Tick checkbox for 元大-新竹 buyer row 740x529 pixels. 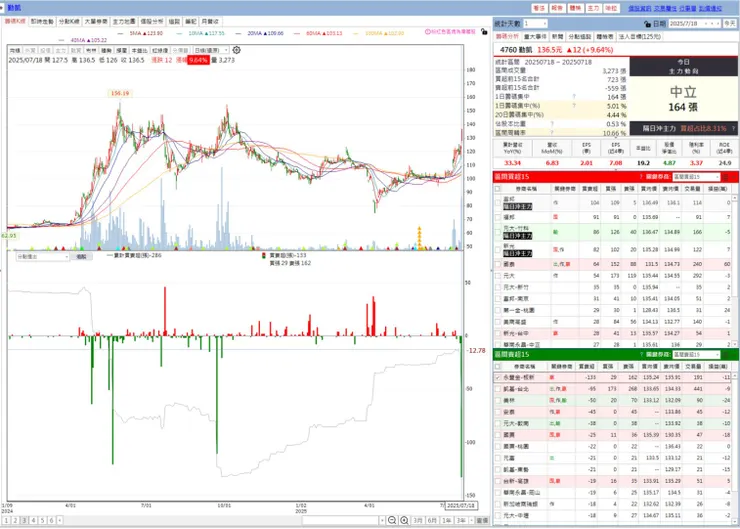(x=497, y=287)
